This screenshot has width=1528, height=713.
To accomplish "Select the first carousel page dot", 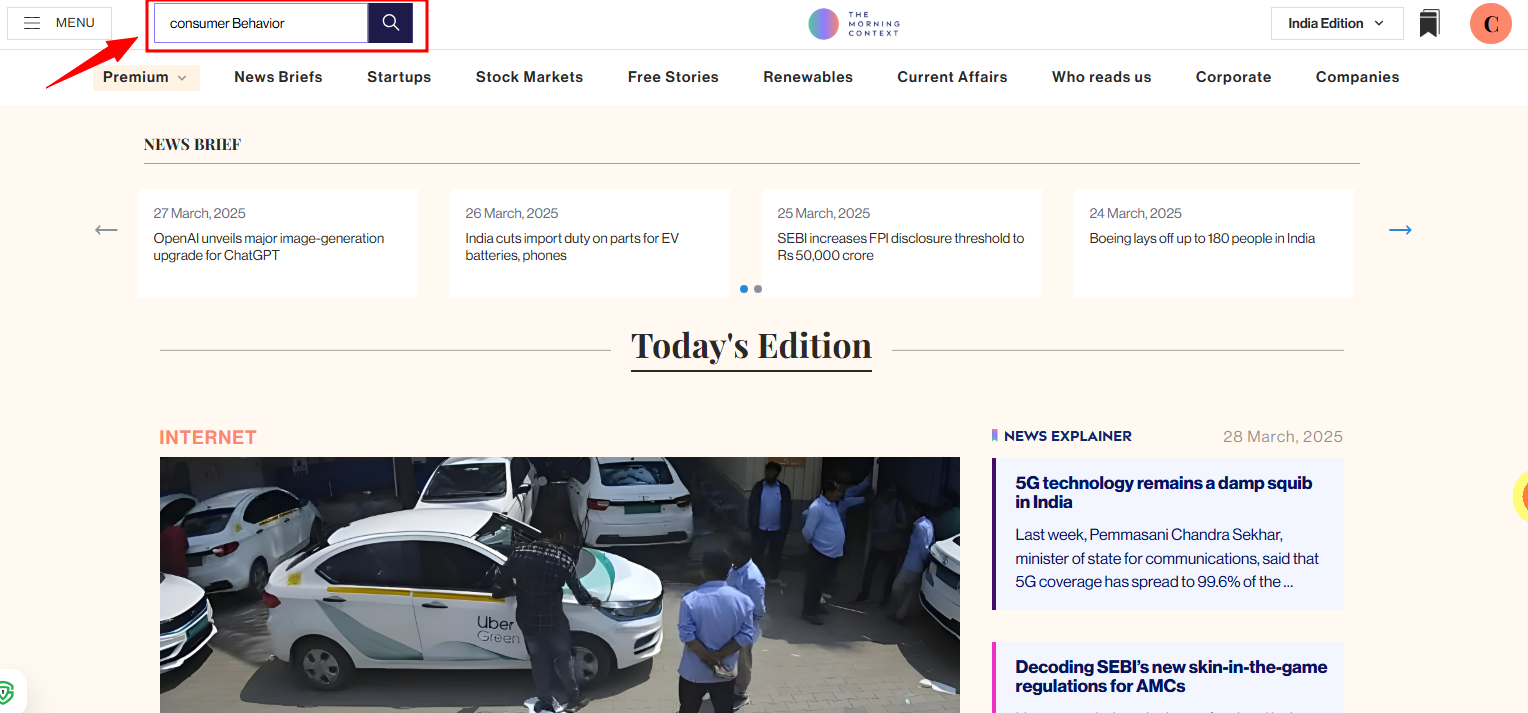I will tap(744, 289).
